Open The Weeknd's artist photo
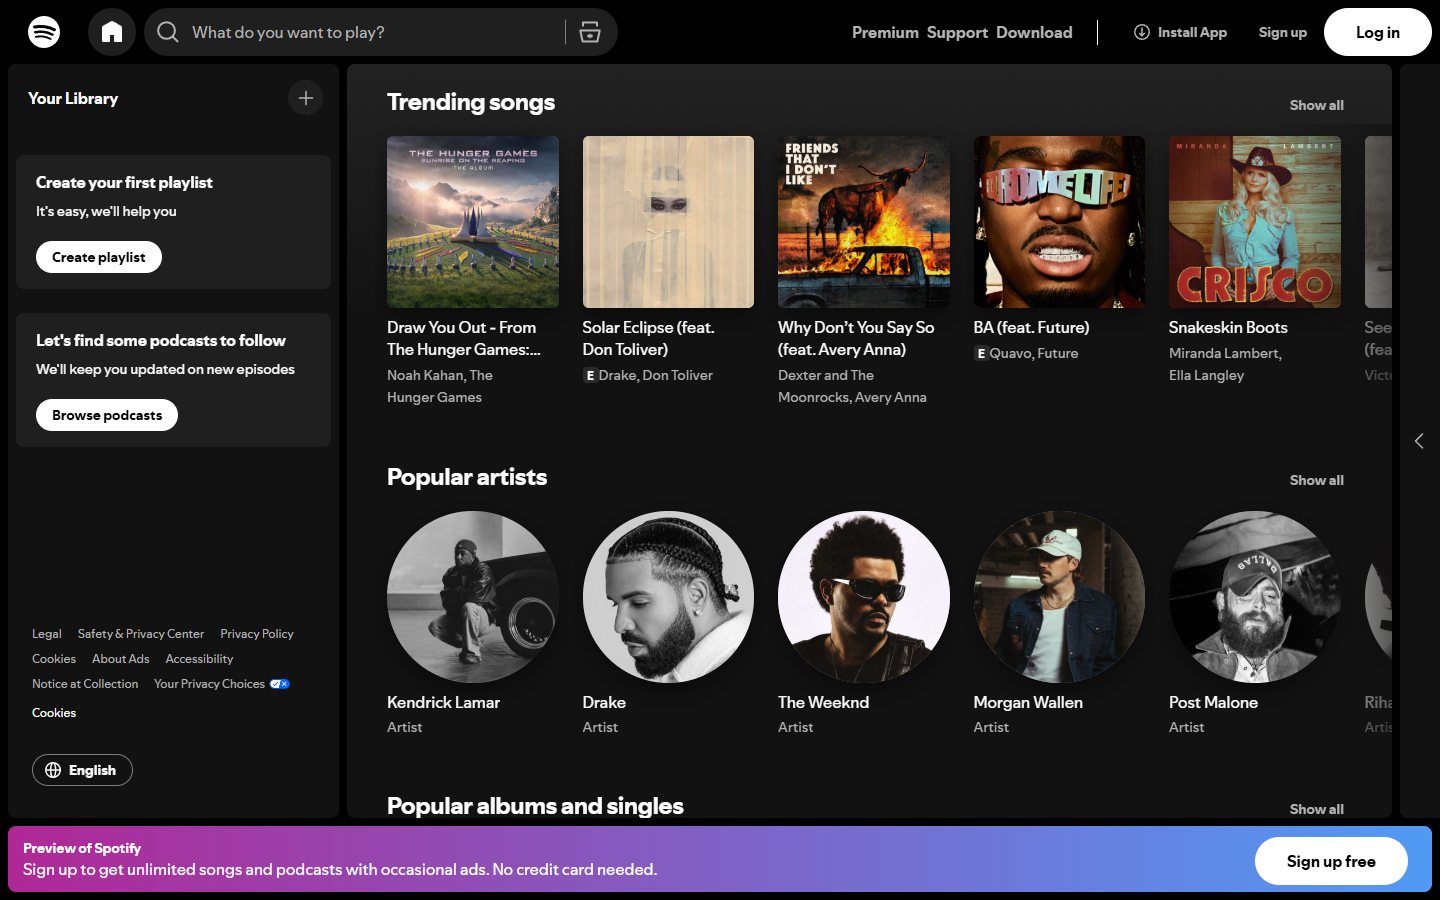 click(864, 597)
